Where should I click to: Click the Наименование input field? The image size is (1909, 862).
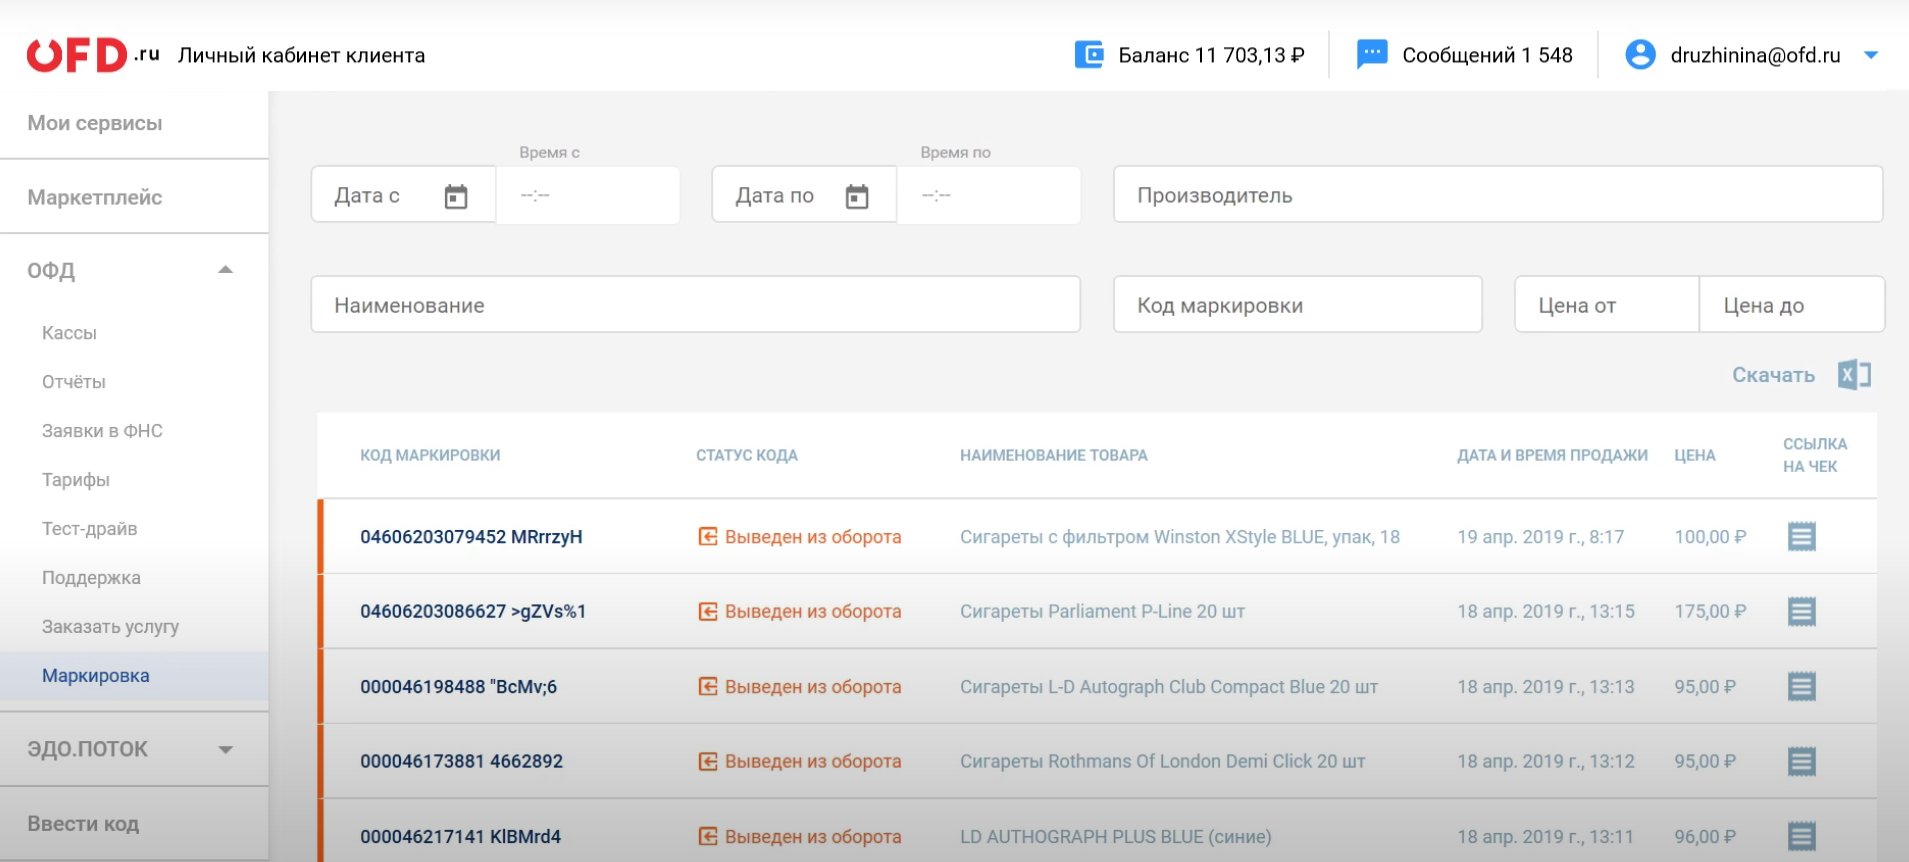(x=696, y=305)
